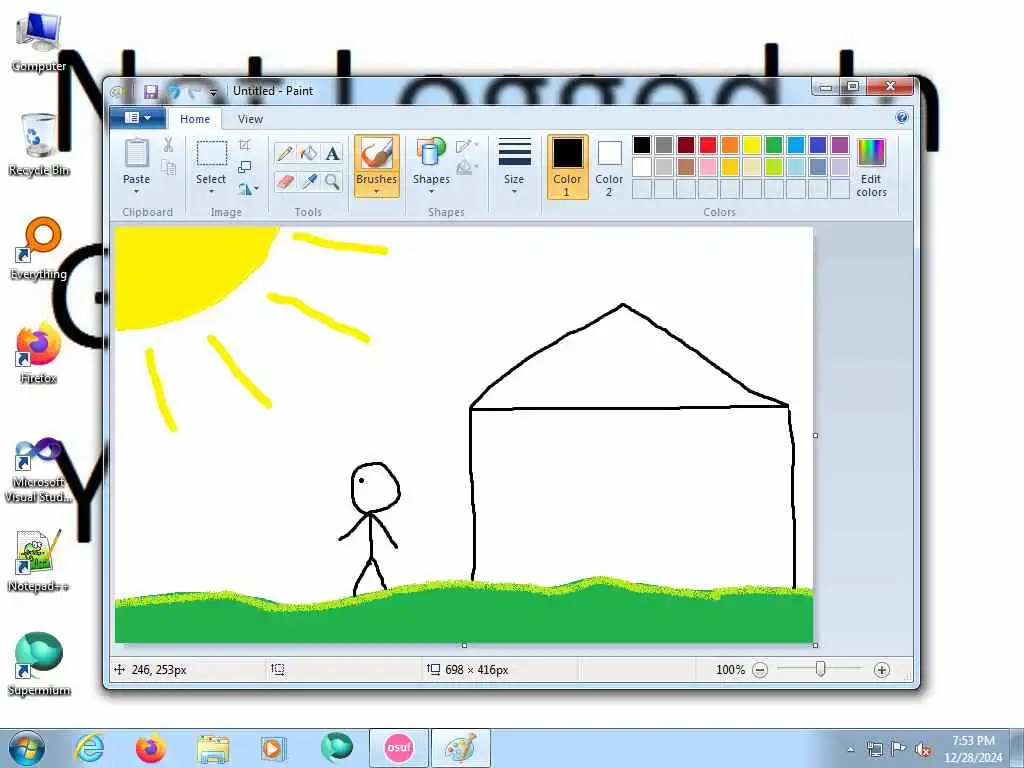1024x768 pixels.
Task: Click the Resize icon in Image group
Action: tap(245, 167)
